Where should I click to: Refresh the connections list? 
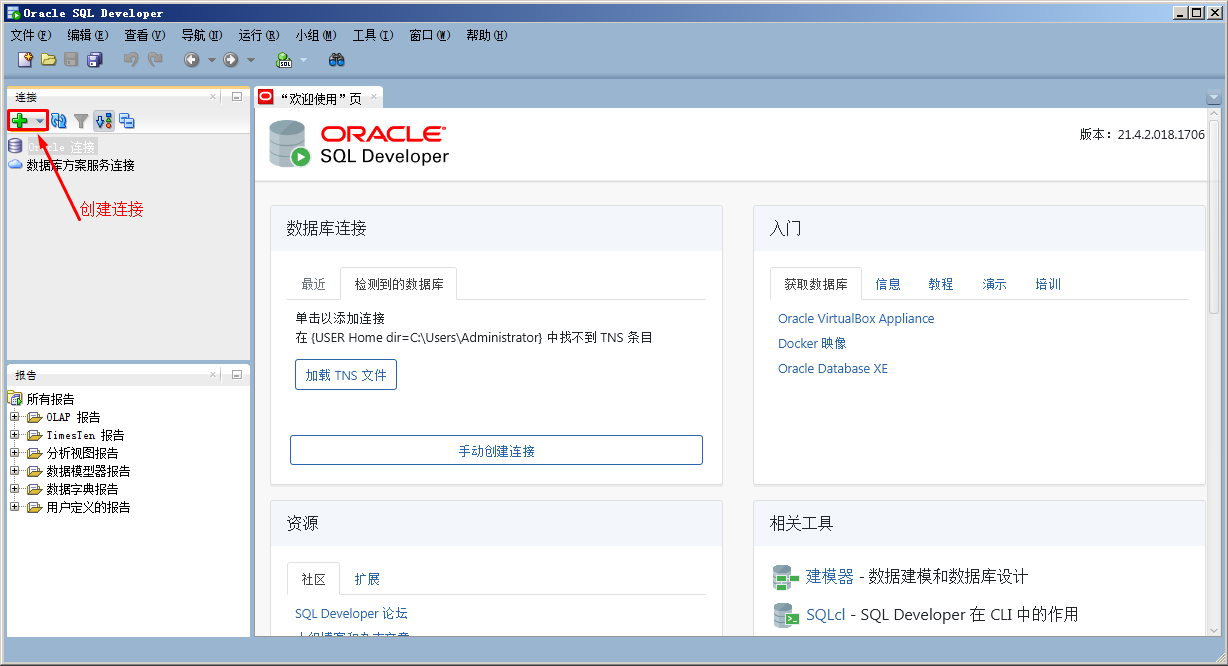click(58, 120)
